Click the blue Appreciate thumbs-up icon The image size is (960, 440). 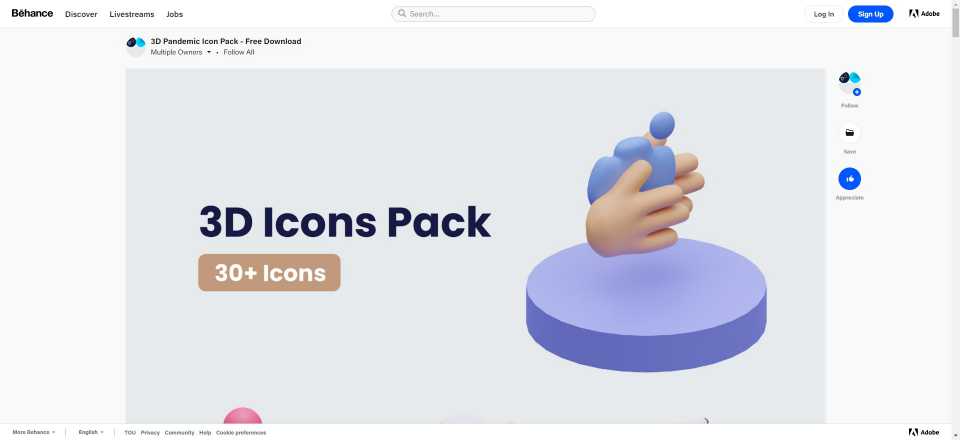pyautogui.click(x=849, y=179)
